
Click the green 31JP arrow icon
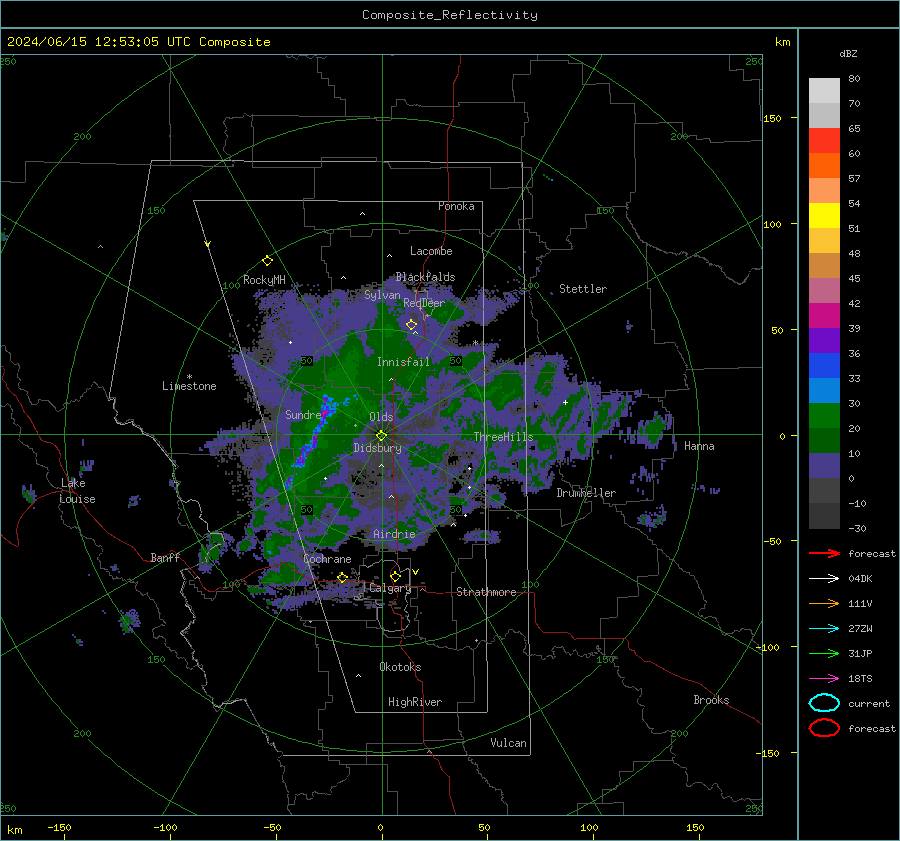[824, 653]
